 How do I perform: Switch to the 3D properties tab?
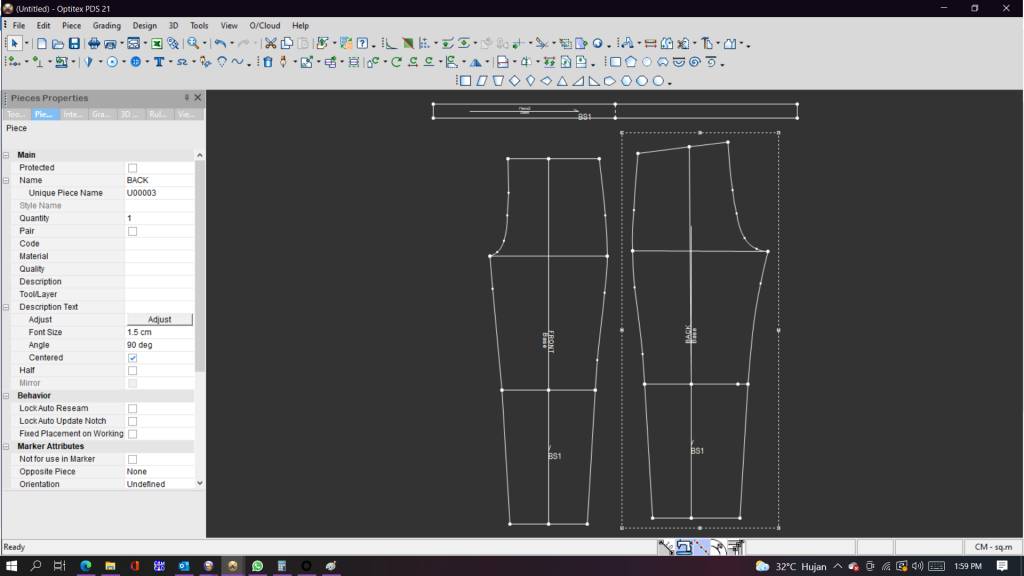(130, 113)
